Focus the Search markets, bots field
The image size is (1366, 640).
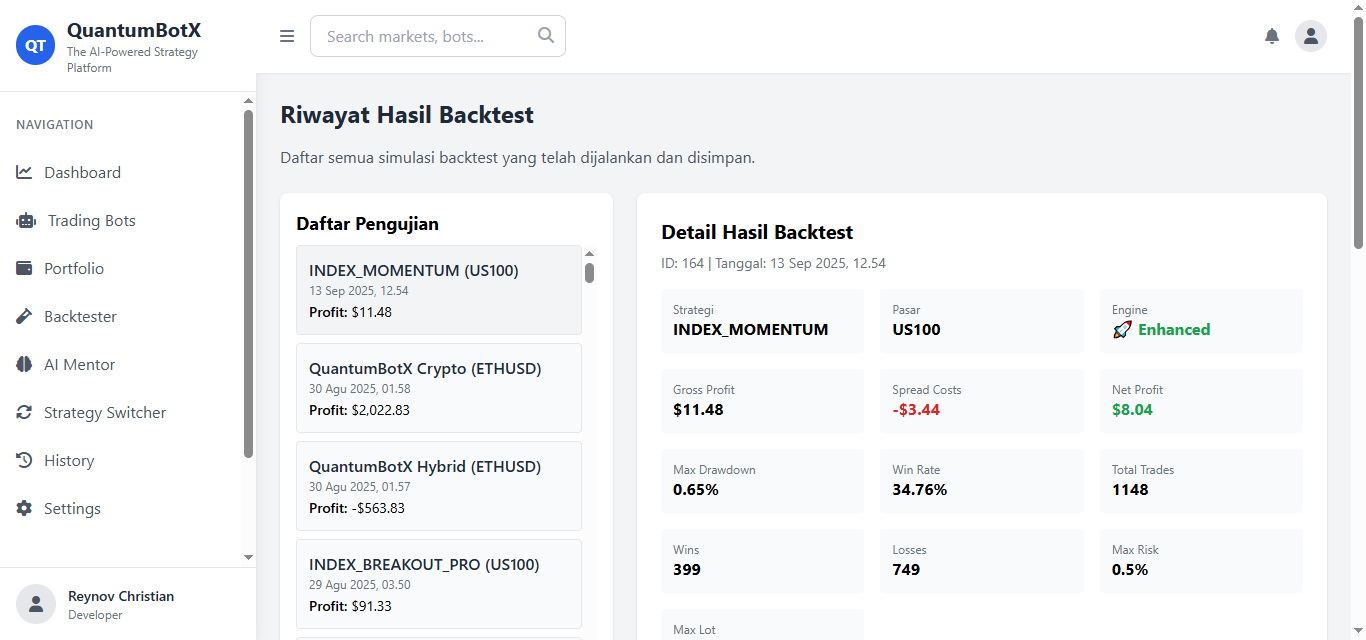tap(438, 36)
